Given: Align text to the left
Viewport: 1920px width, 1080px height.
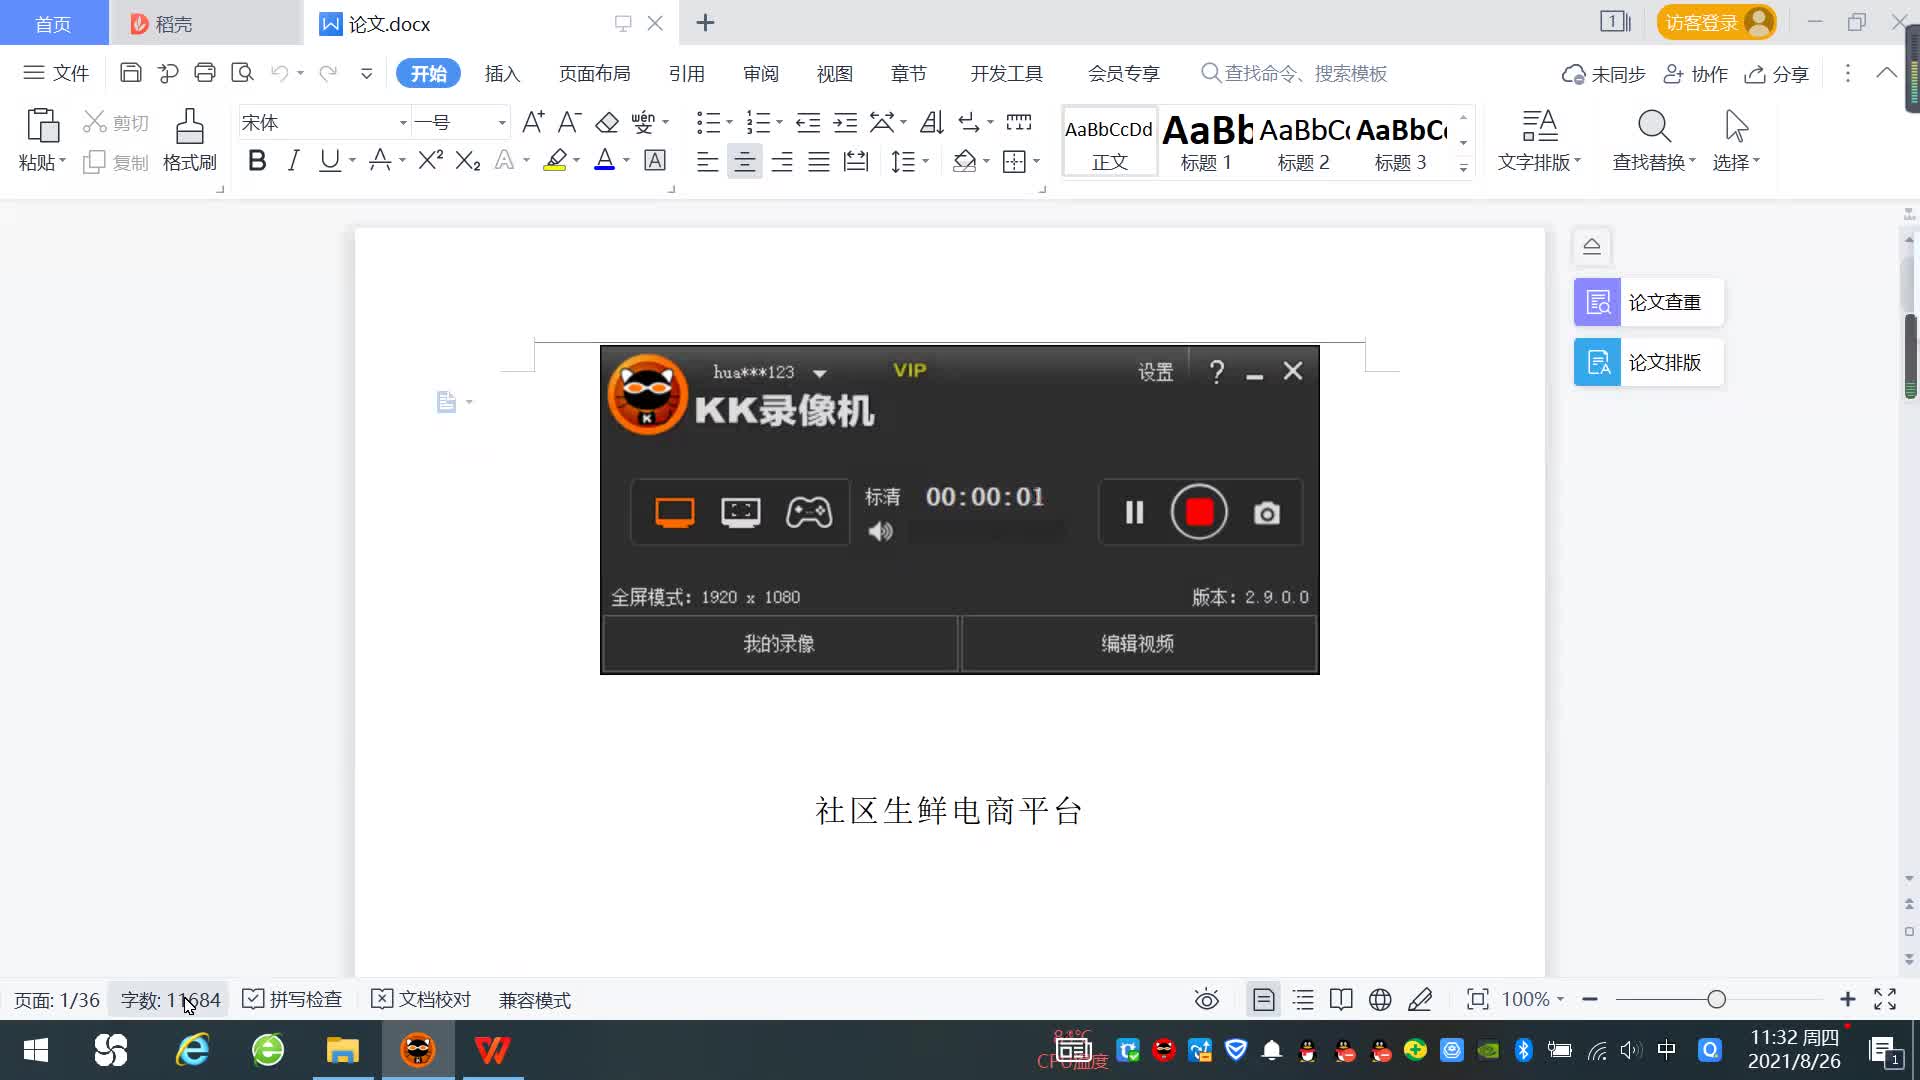Looking at the screenshot, I should pyautogui.click(x=707, y=161).
